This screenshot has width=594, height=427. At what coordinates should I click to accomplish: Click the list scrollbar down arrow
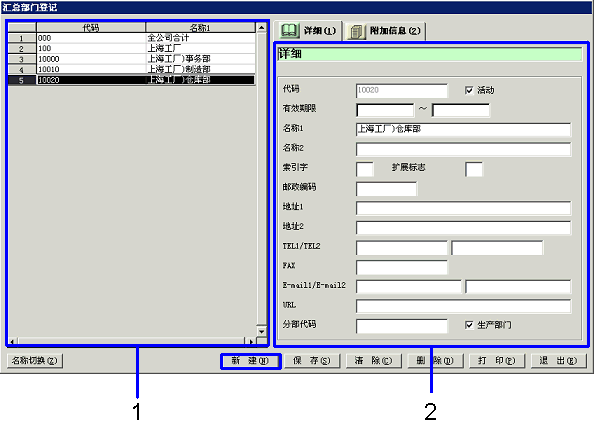coord(261,331)
